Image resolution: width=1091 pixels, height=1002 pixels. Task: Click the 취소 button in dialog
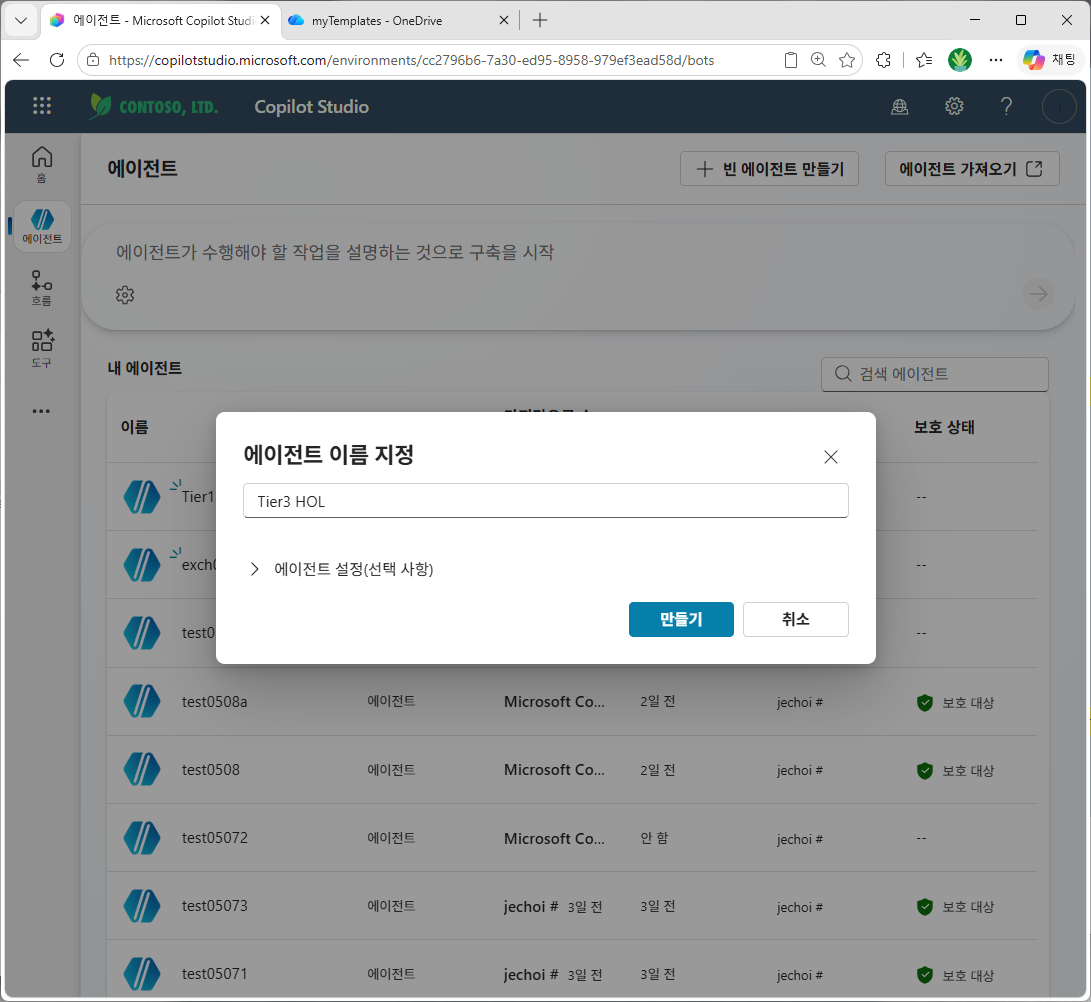(795, 619)
